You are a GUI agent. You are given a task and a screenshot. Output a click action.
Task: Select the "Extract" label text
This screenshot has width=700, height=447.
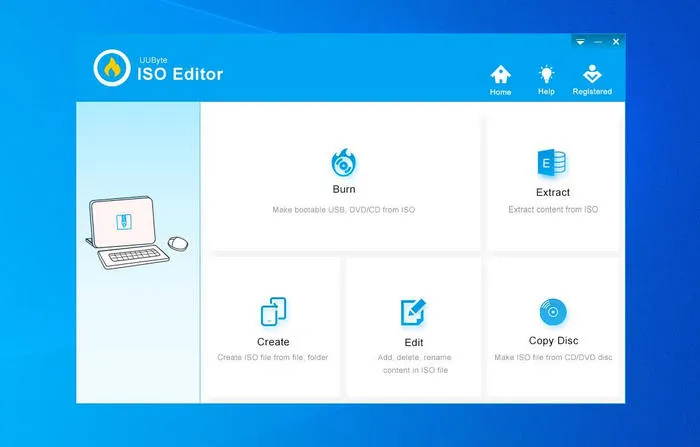click(552, 192)
